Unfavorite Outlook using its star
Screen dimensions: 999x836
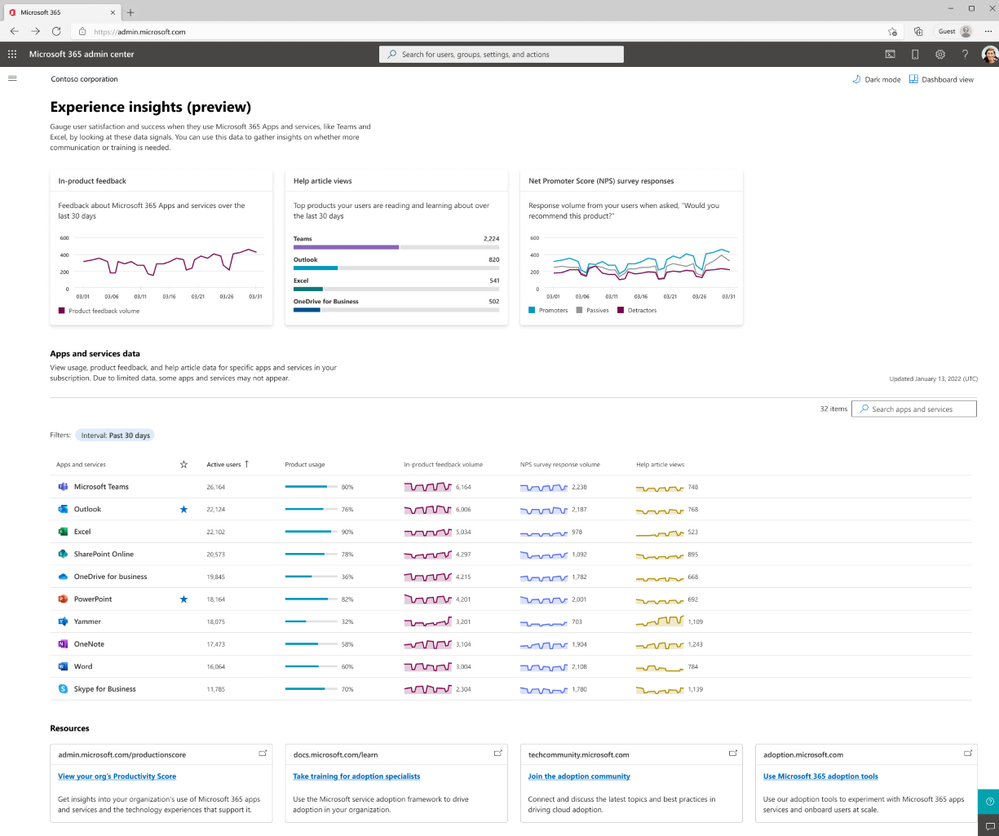tap(183, 509)
